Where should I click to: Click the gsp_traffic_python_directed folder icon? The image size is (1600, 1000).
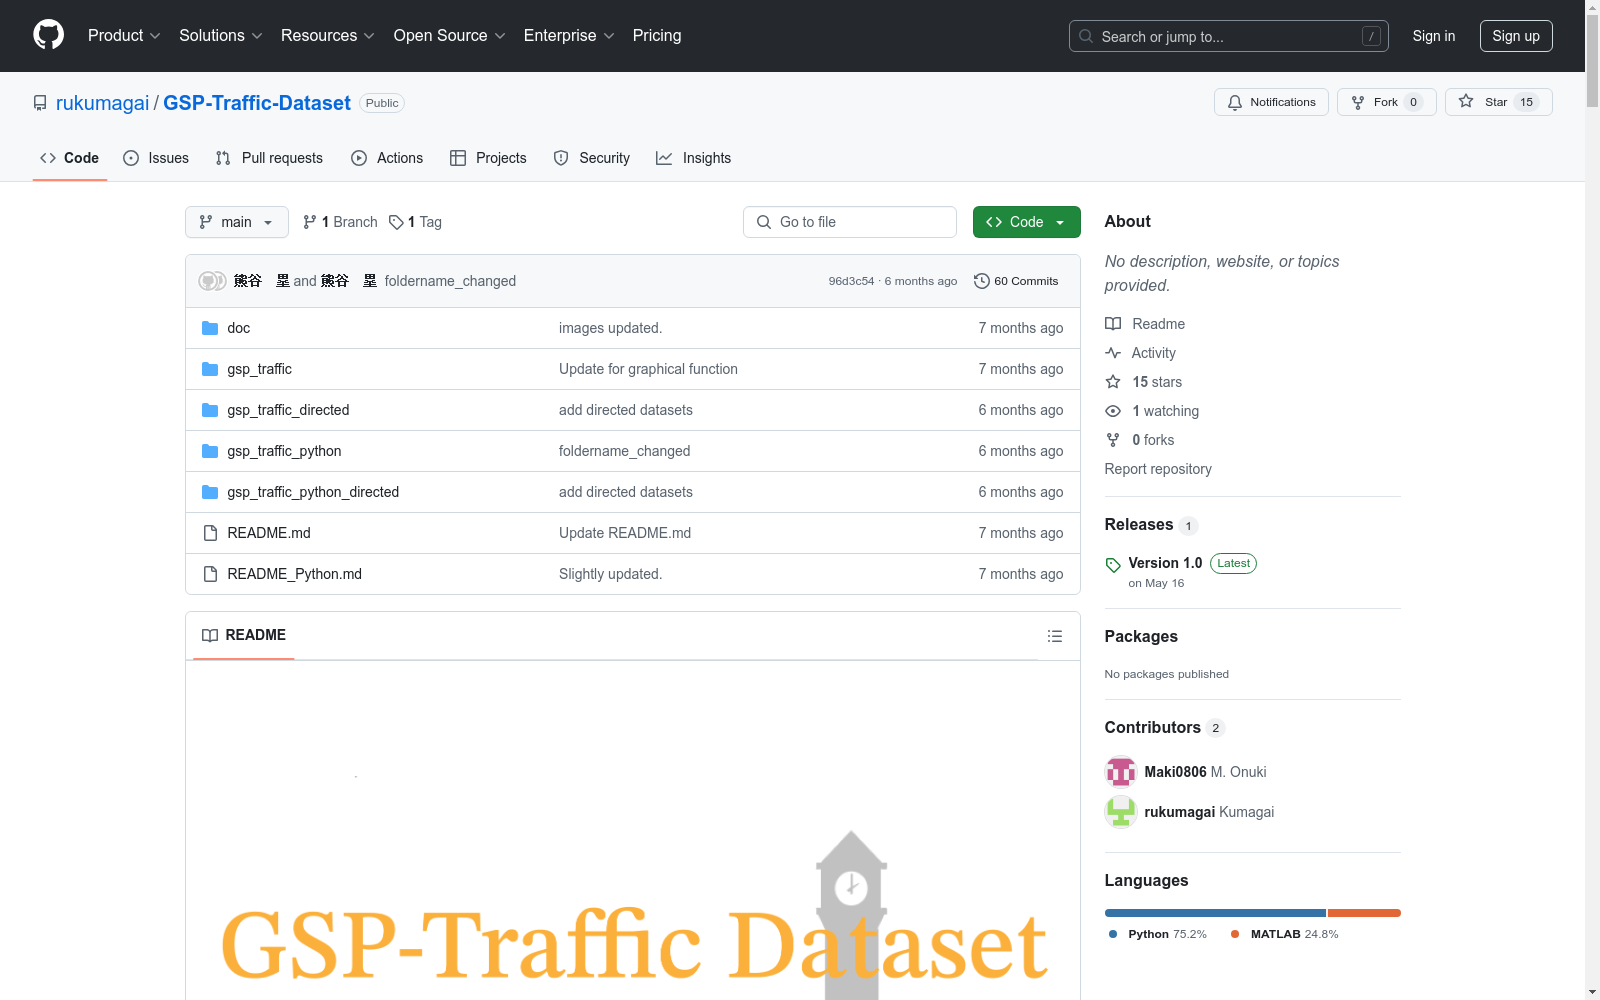pyautogui.click(x=210, y=492)
